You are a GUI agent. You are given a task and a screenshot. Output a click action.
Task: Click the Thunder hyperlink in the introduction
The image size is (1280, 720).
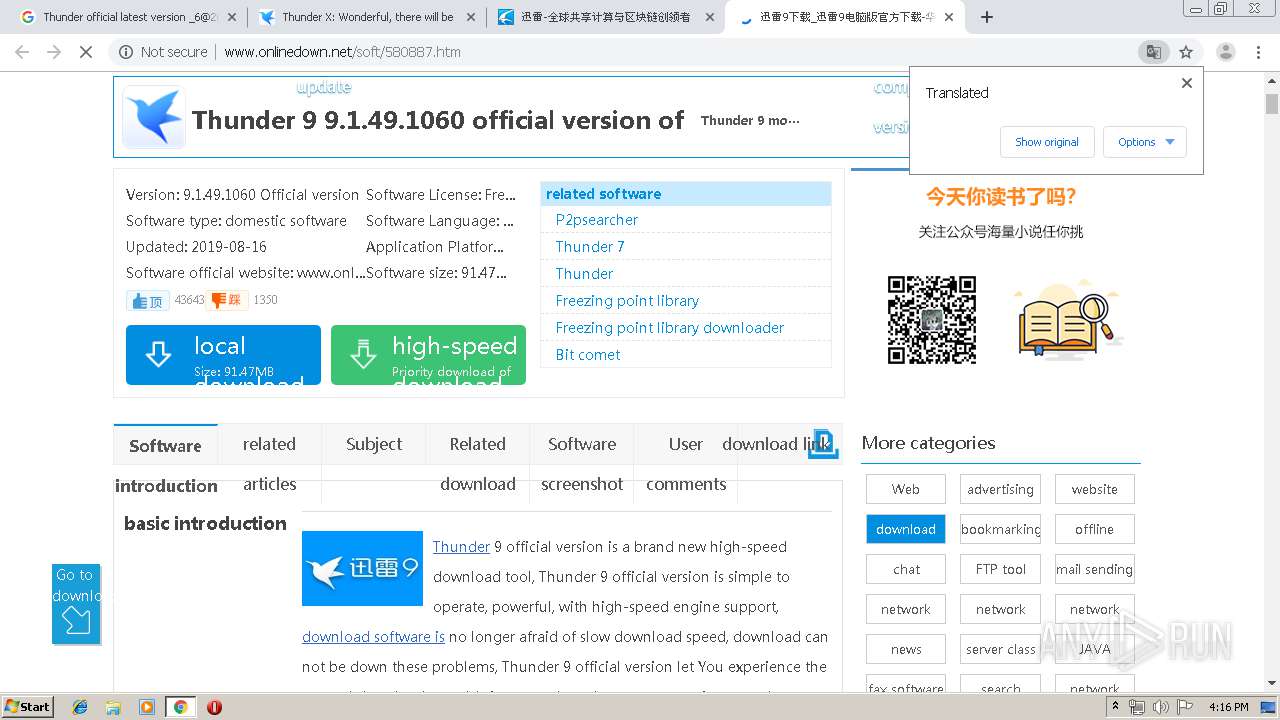pyautogui.click(x=461, y=547)
